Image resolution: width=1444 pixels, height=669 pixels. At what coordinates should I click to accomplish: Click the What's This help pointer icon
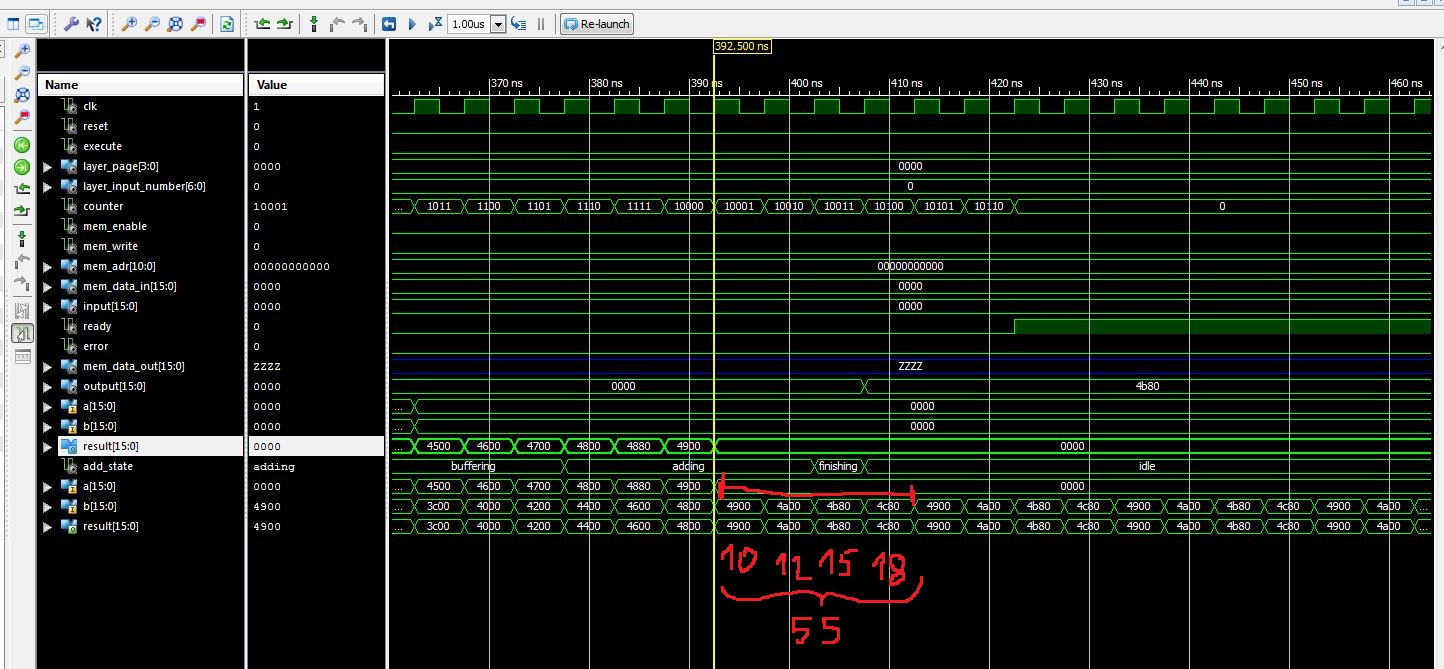coord(93,24)
